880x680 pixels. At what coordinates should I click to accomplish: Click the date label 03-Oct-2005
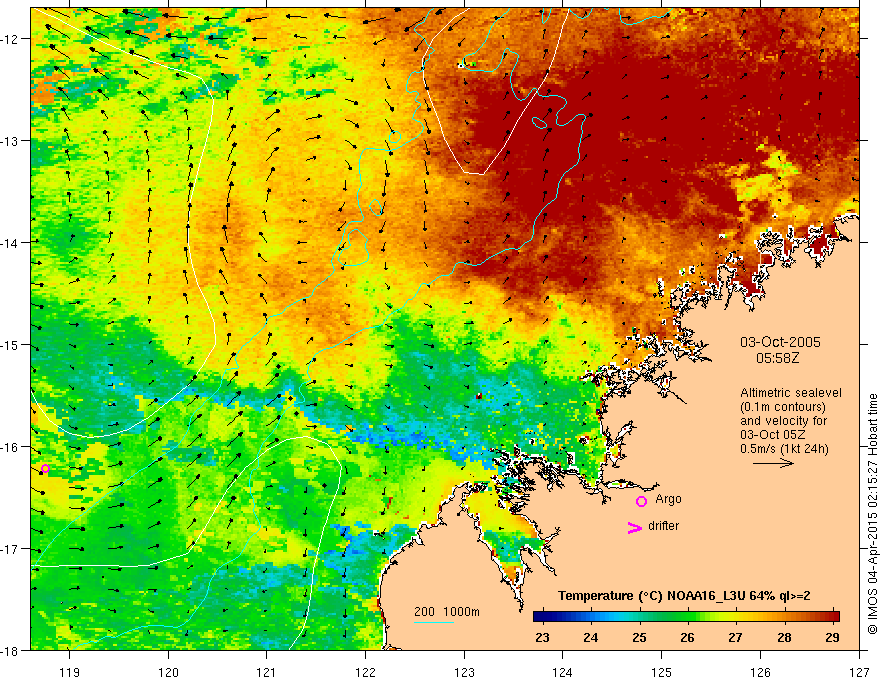tap(780, 342)
